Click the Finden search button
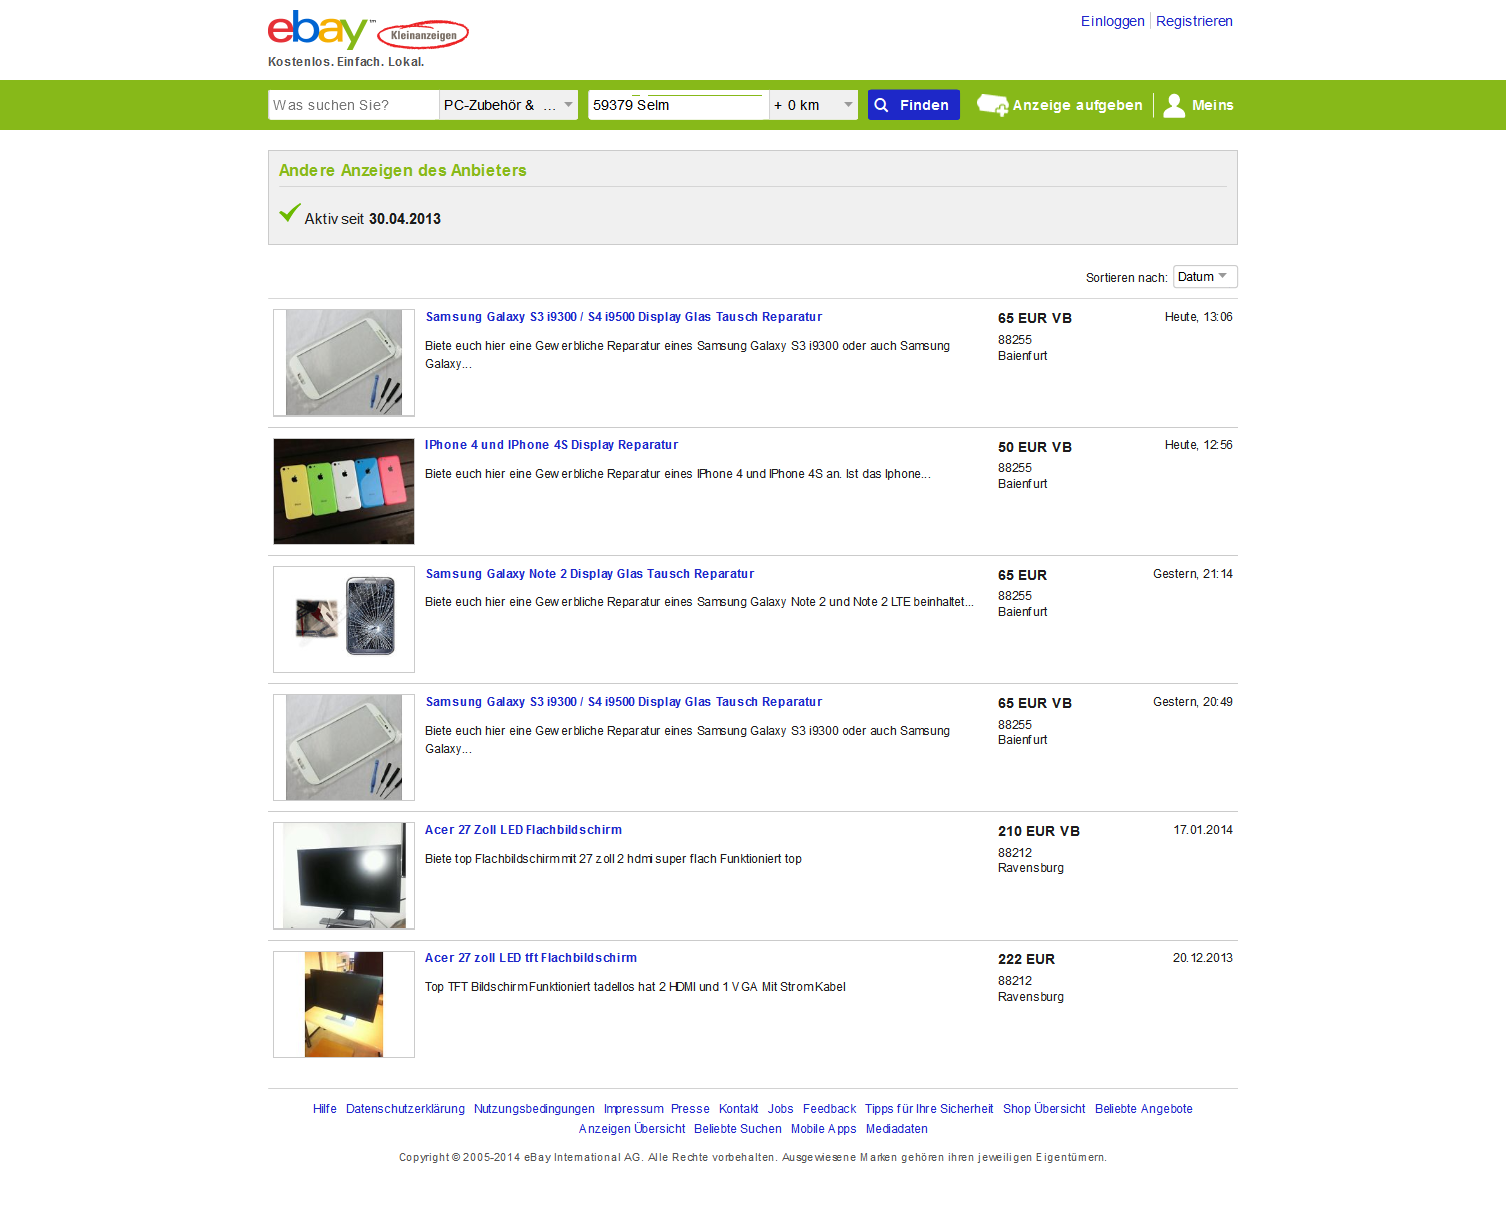1506x1214 pixels. (913, 105)
